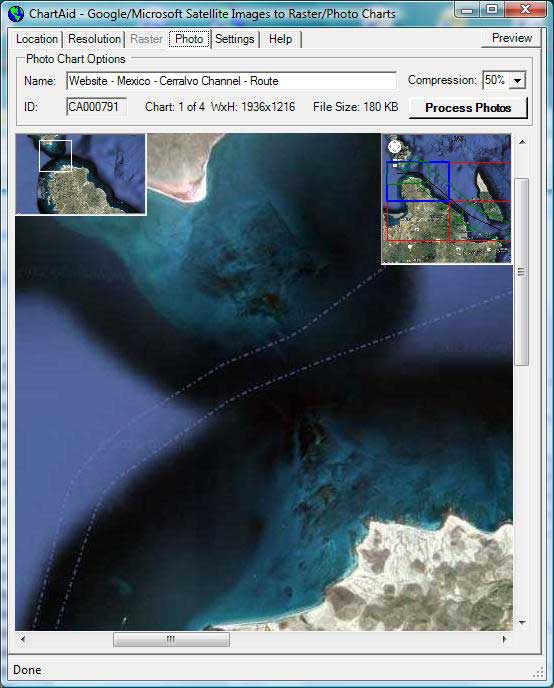Click the vertical scrollbar up arrow
554x688 pixels.
click(x=522, y=142)
